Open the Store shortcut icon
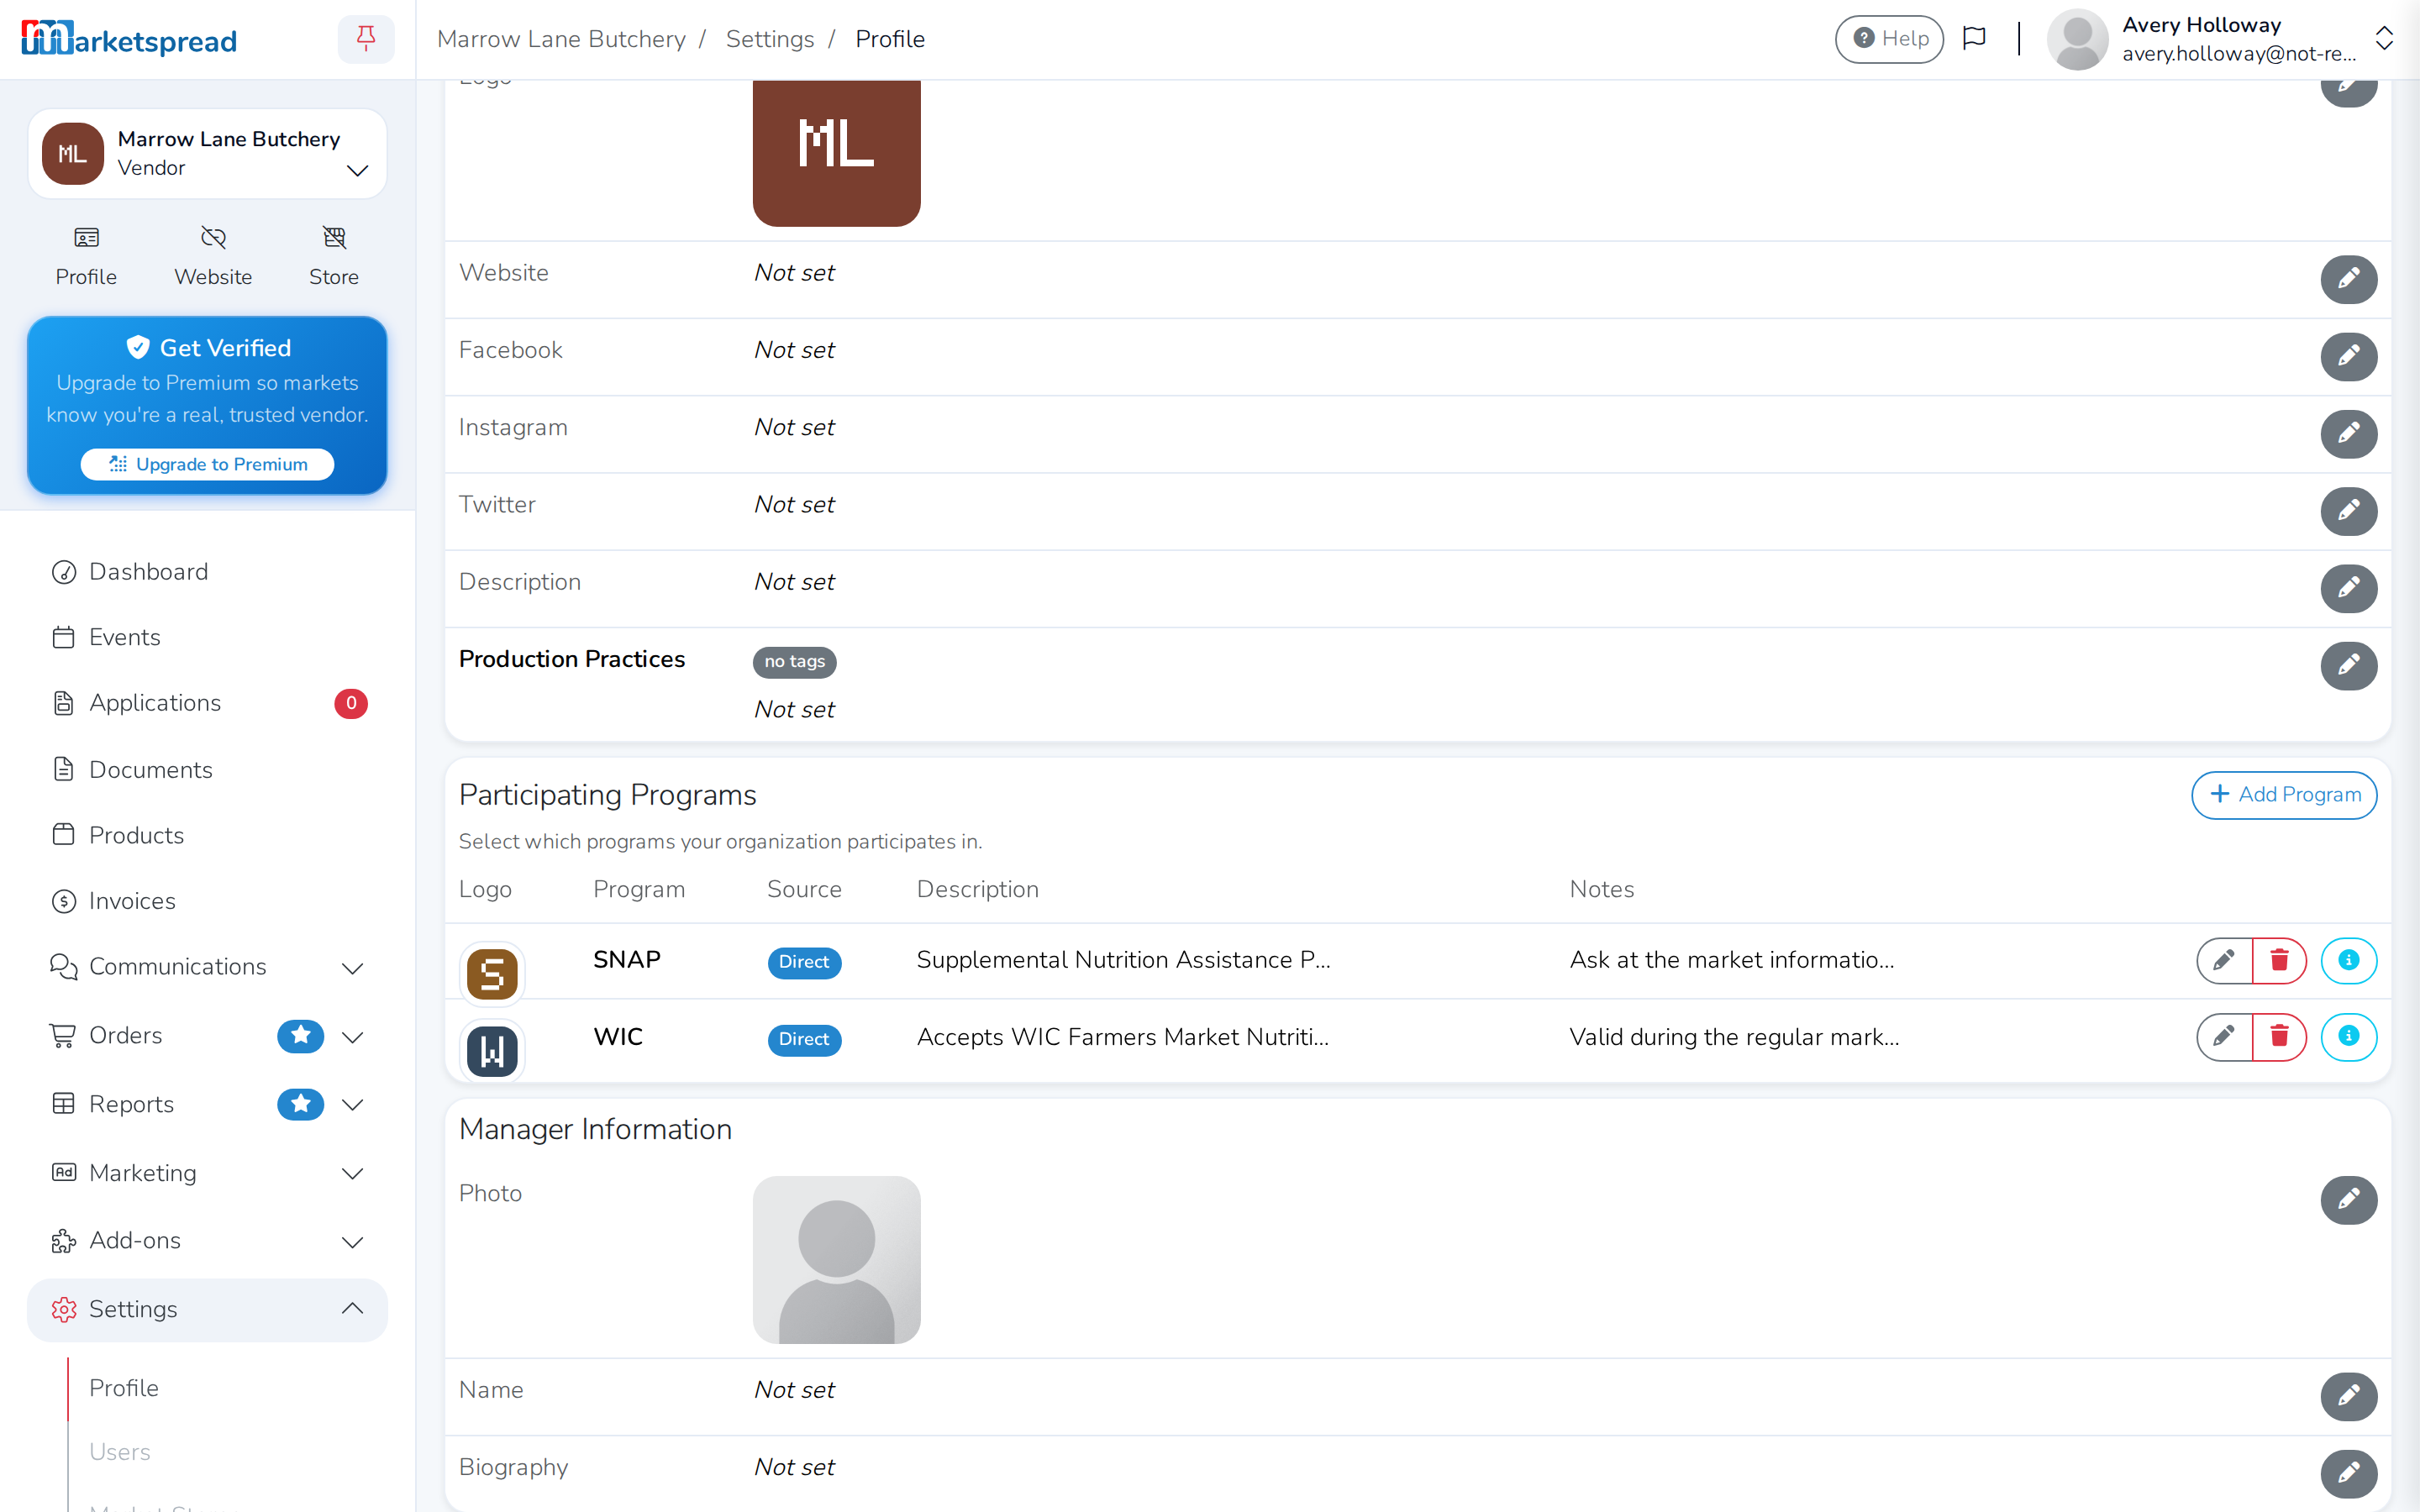This screenshot has width=2420, height=1512. click(334, 256)
